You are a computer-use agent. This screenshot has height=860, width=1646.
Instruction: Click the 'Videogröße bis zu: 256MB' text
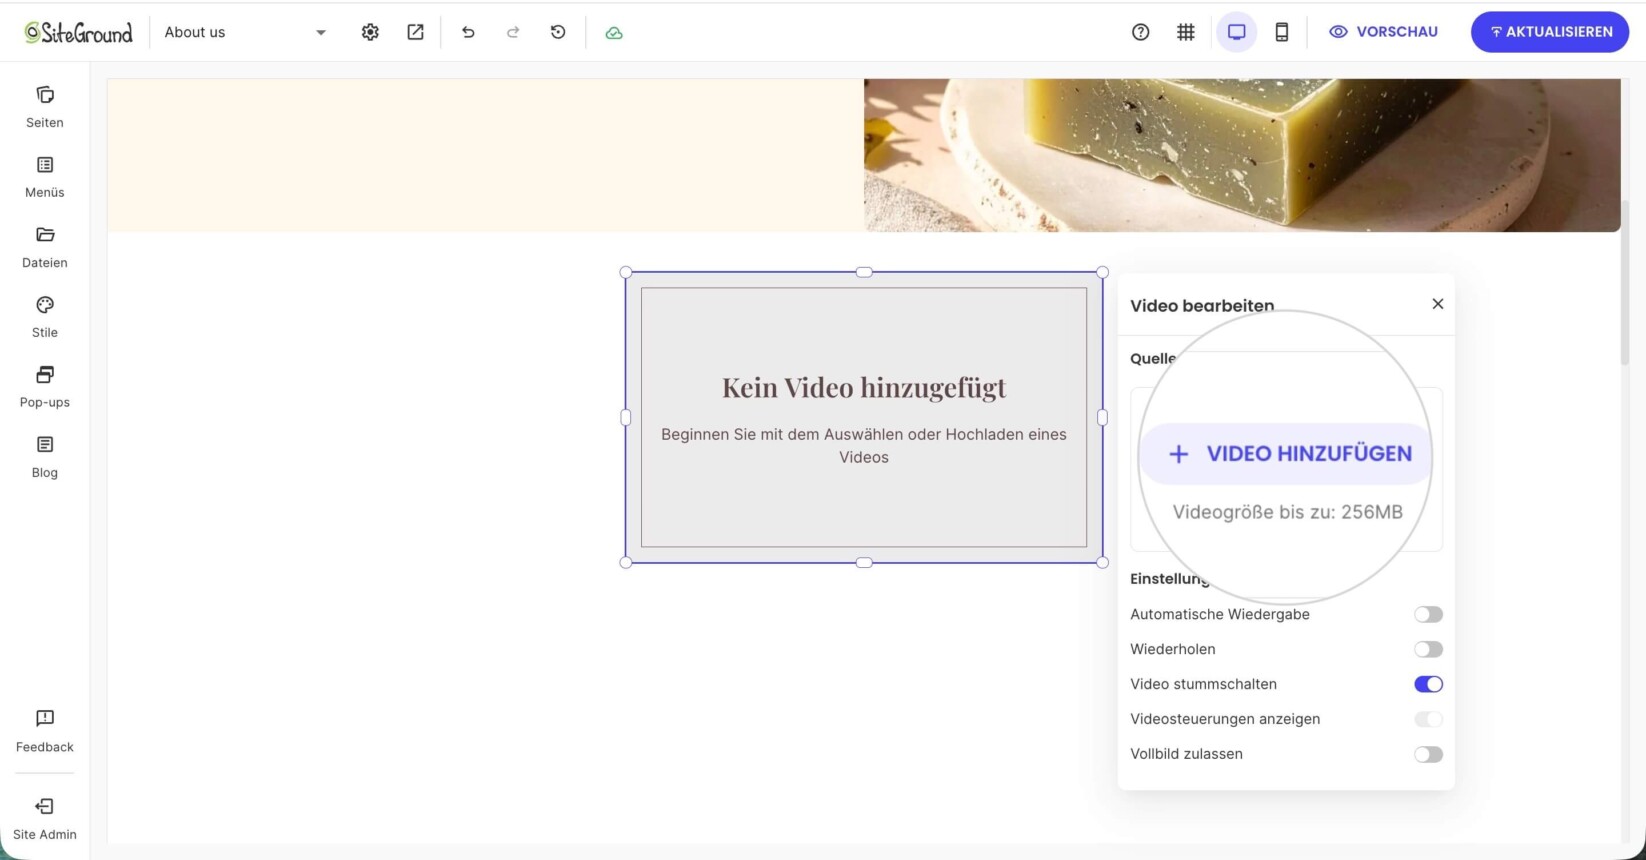[x=1288, y=512]
